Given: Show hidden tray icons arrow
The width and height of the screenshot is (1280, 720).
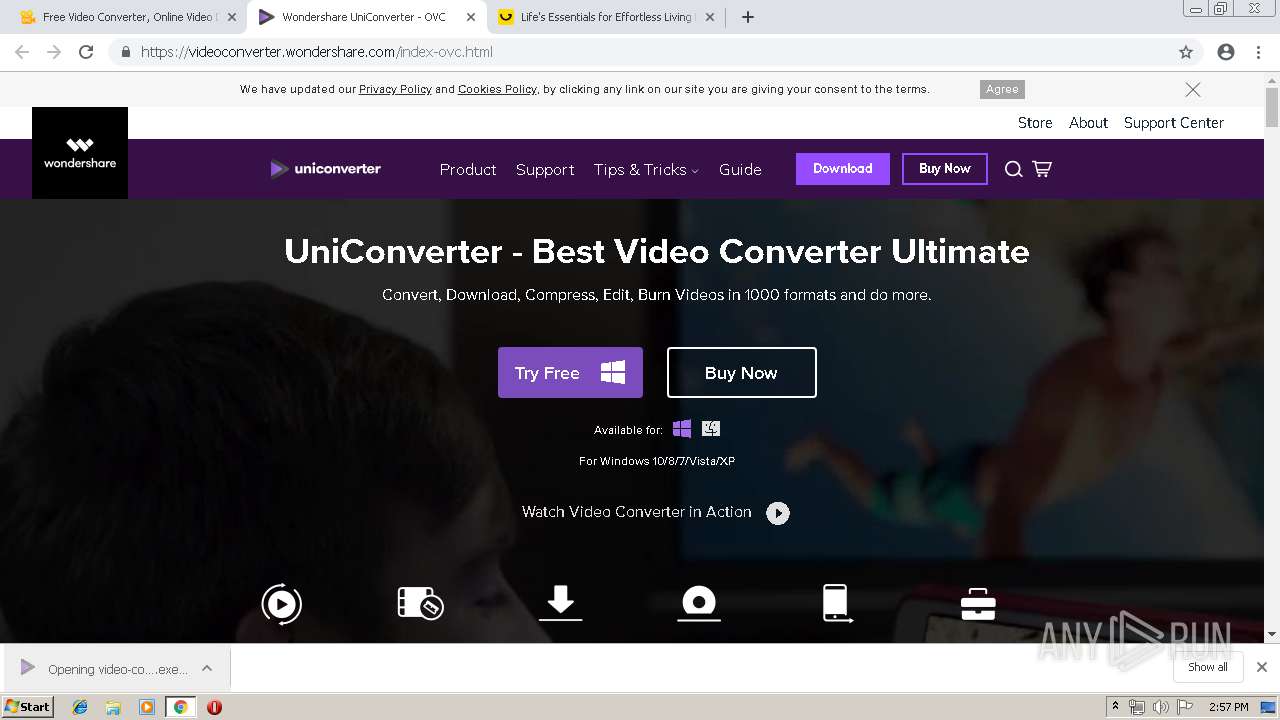Looking at the screenshot, I should [x=1116, y=707].
